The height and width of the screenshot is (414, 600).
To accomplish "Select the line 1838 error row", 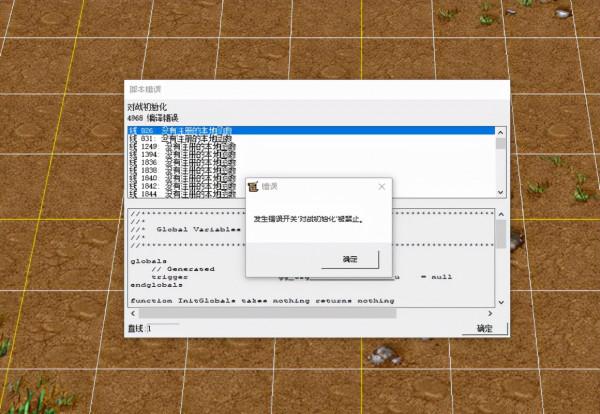I will click(x=180, y=170).
